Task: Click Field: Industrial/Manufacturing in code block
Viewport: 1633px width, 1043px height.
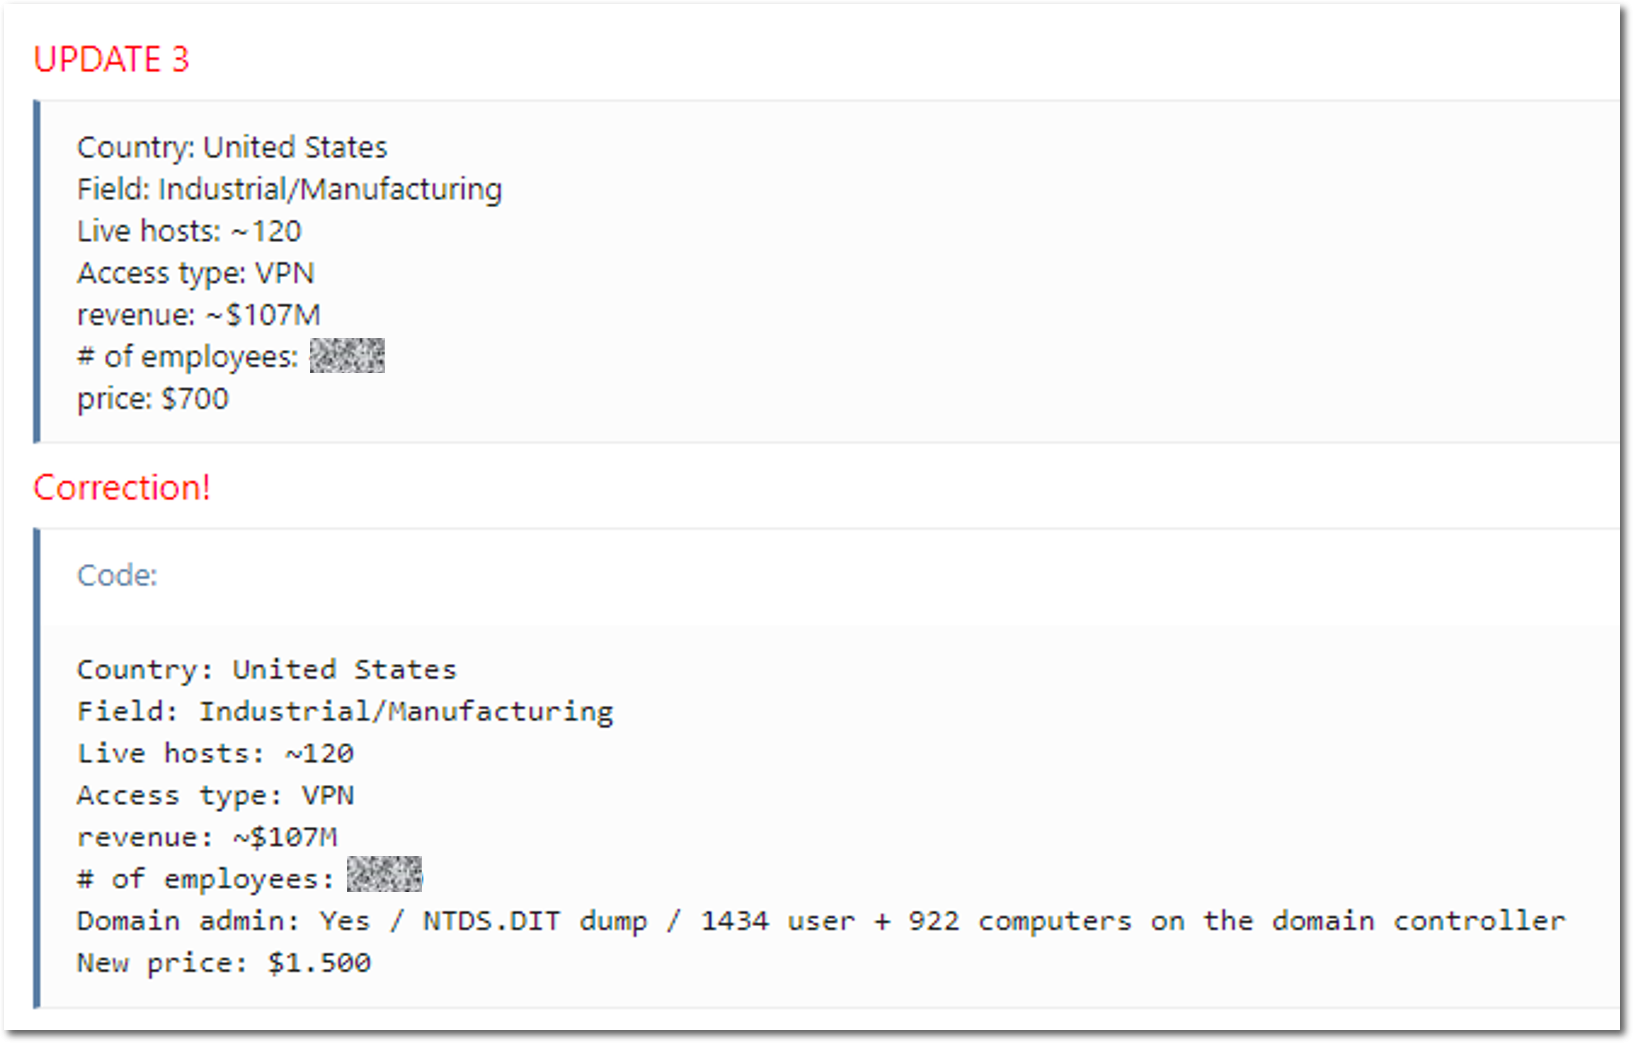Action: click(x=345, y=711)
